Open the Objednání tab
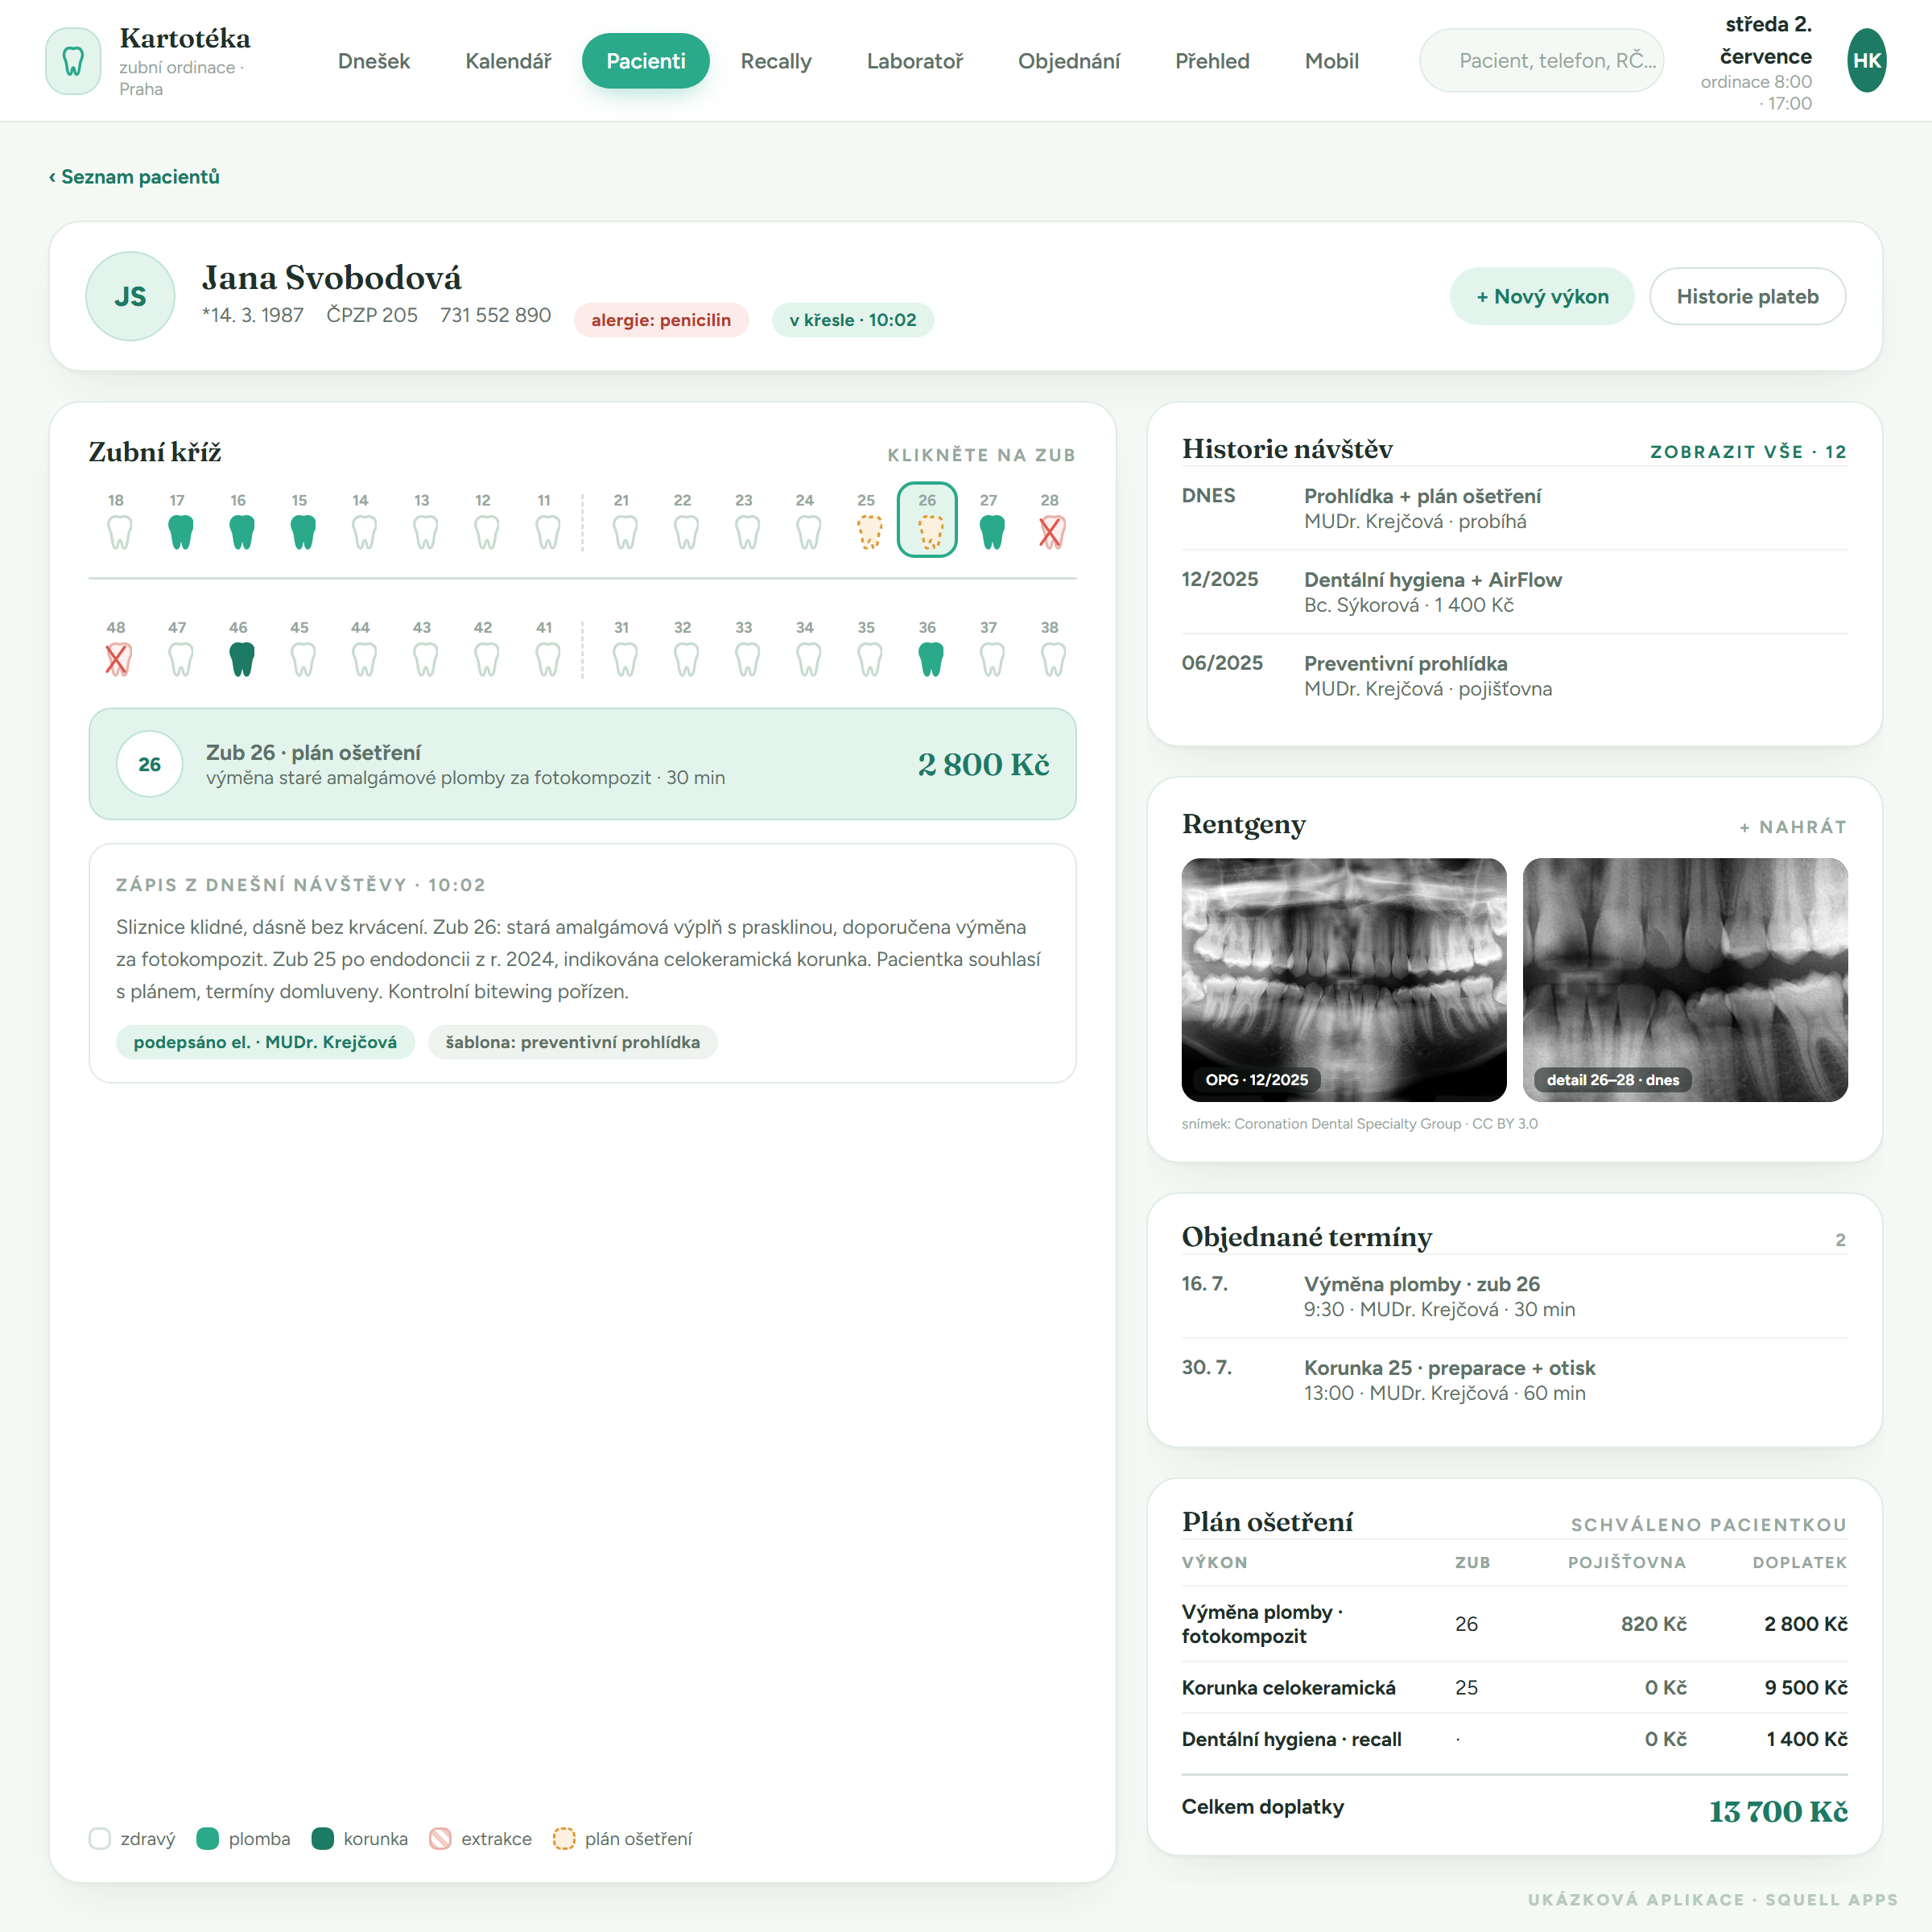1932x1932 pixels. pyautogui.click(x=1068, y=61)
